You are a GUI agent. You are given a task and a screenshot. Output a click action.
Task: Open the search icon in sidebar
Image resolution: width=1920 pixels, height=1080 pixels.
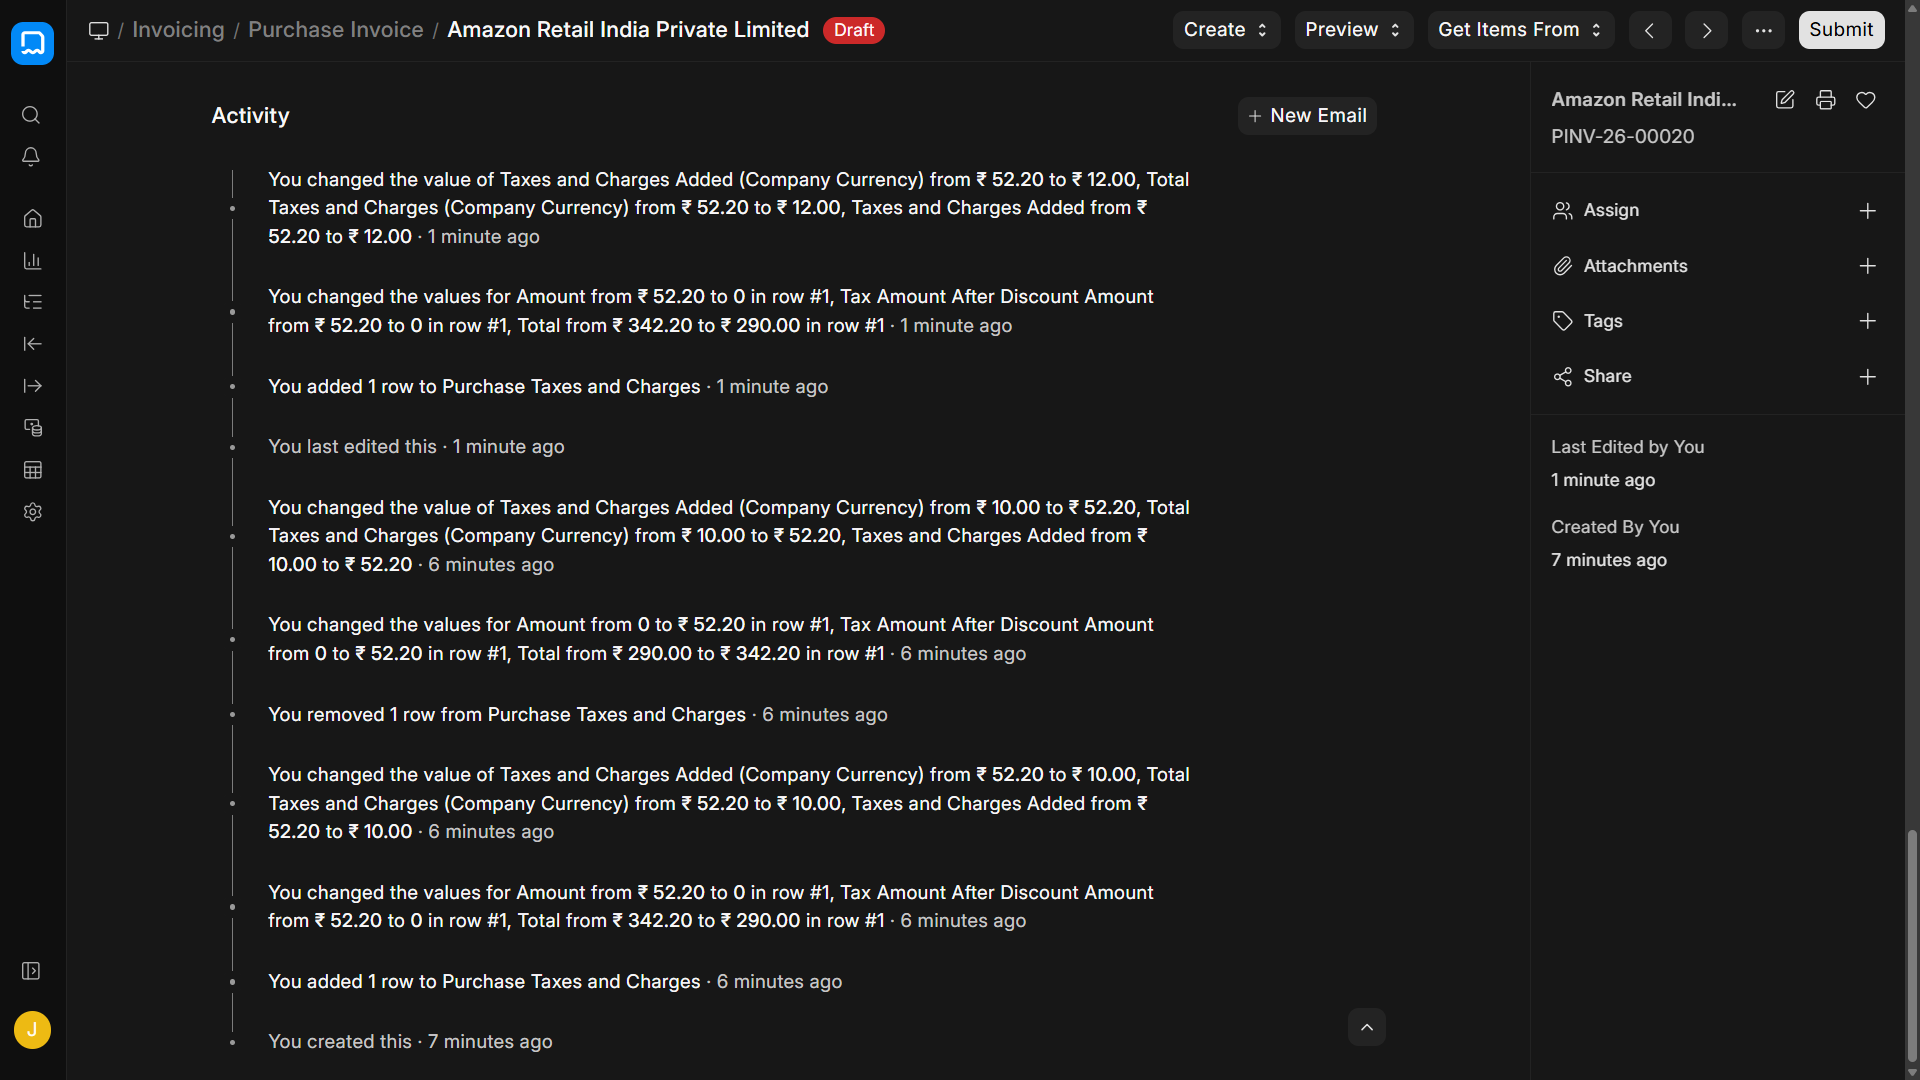coord(31,115)
